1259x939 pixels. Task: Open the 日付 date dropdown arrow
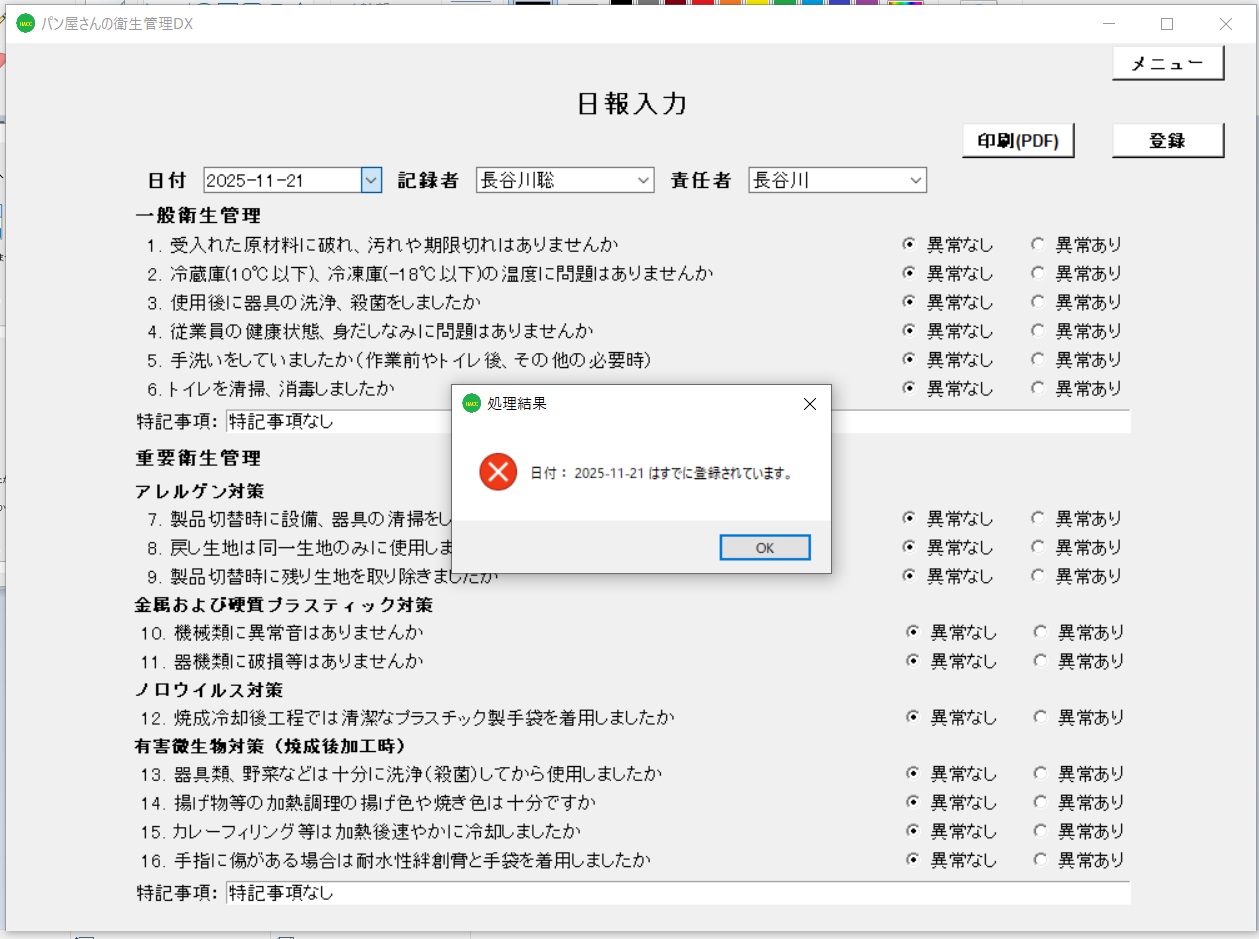371,180
